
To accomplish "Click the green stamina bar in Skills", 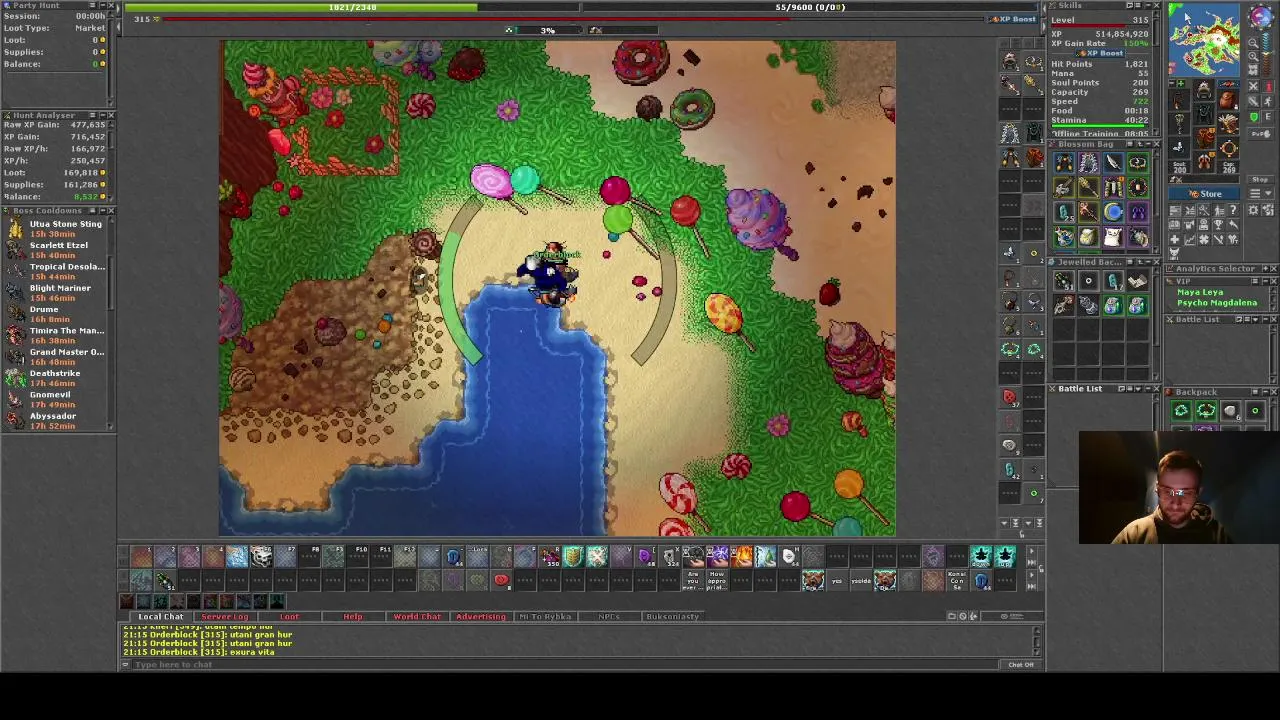I will (x=1100, y=126).
